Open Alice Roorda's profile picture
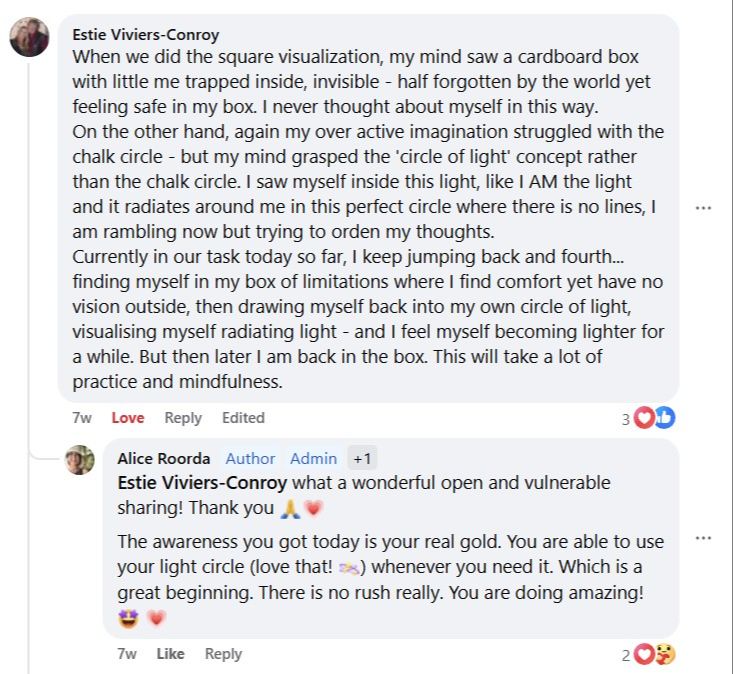Image resolution: width=733 pixels, height=674 pixels. (80, 460)
